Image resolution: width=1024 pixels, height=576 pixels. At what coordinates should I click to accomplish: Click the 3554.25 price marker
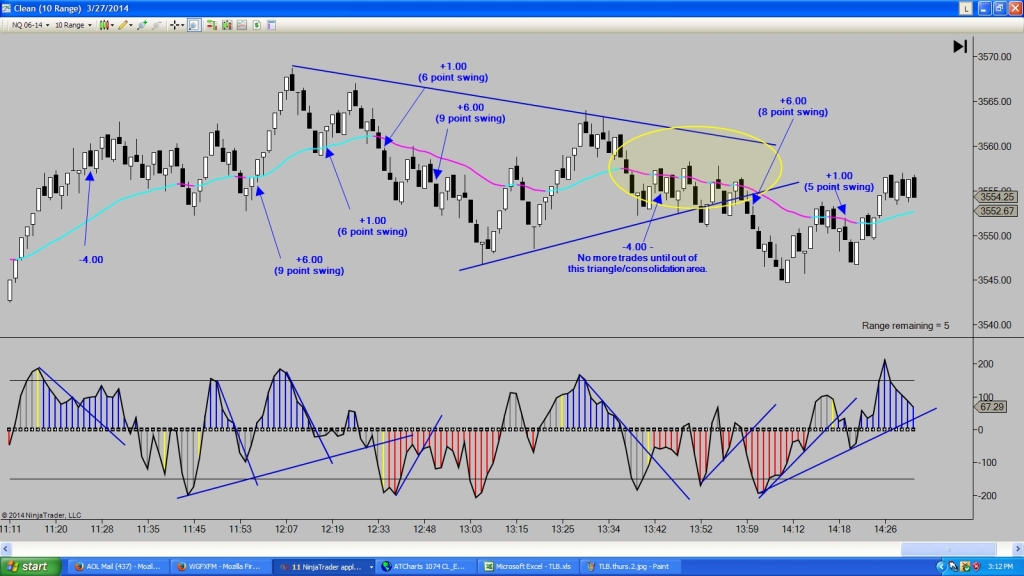tap(997, 197)
